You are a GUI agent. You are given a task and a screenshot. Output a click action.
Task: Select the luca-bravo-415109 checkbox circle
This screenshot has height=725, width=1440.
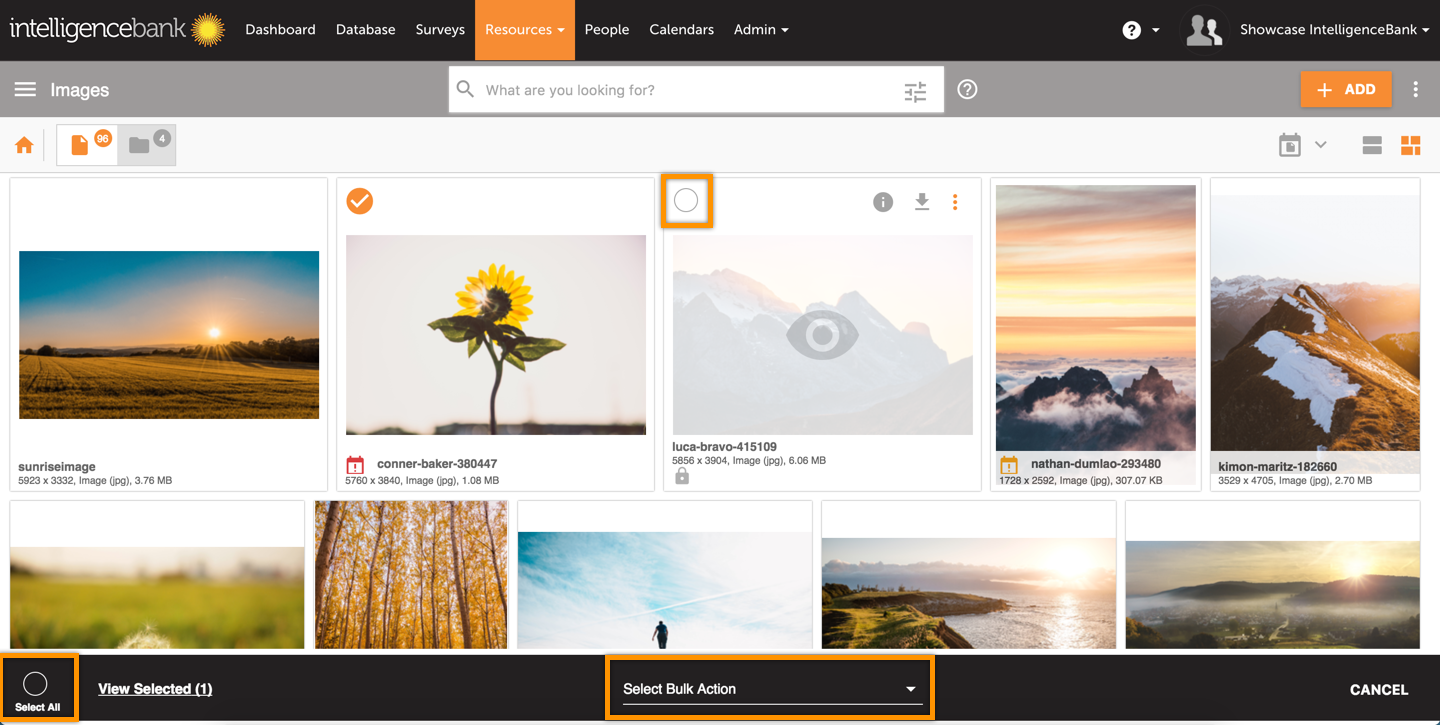point(686,201)
